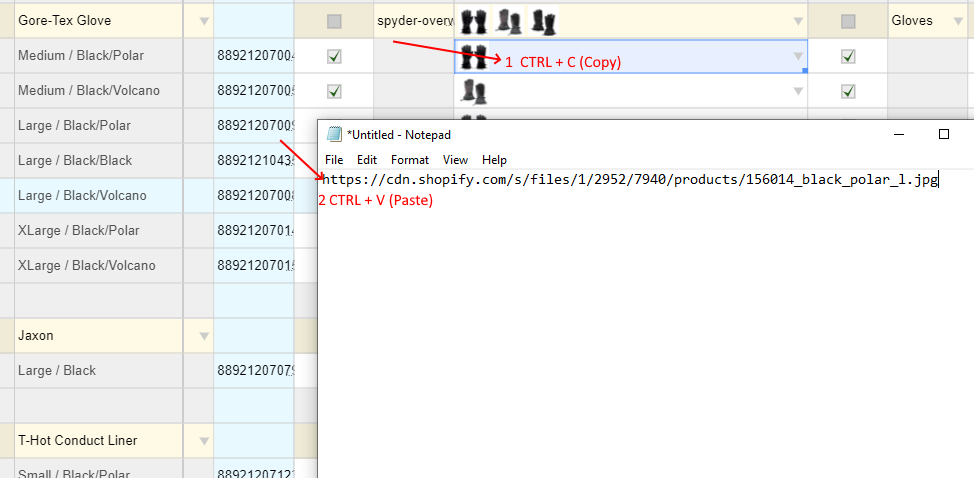Open T-Hot Conduct Liner dropdown arrow
This screenshot has height=478, width=974.
[x=204, y=441]
